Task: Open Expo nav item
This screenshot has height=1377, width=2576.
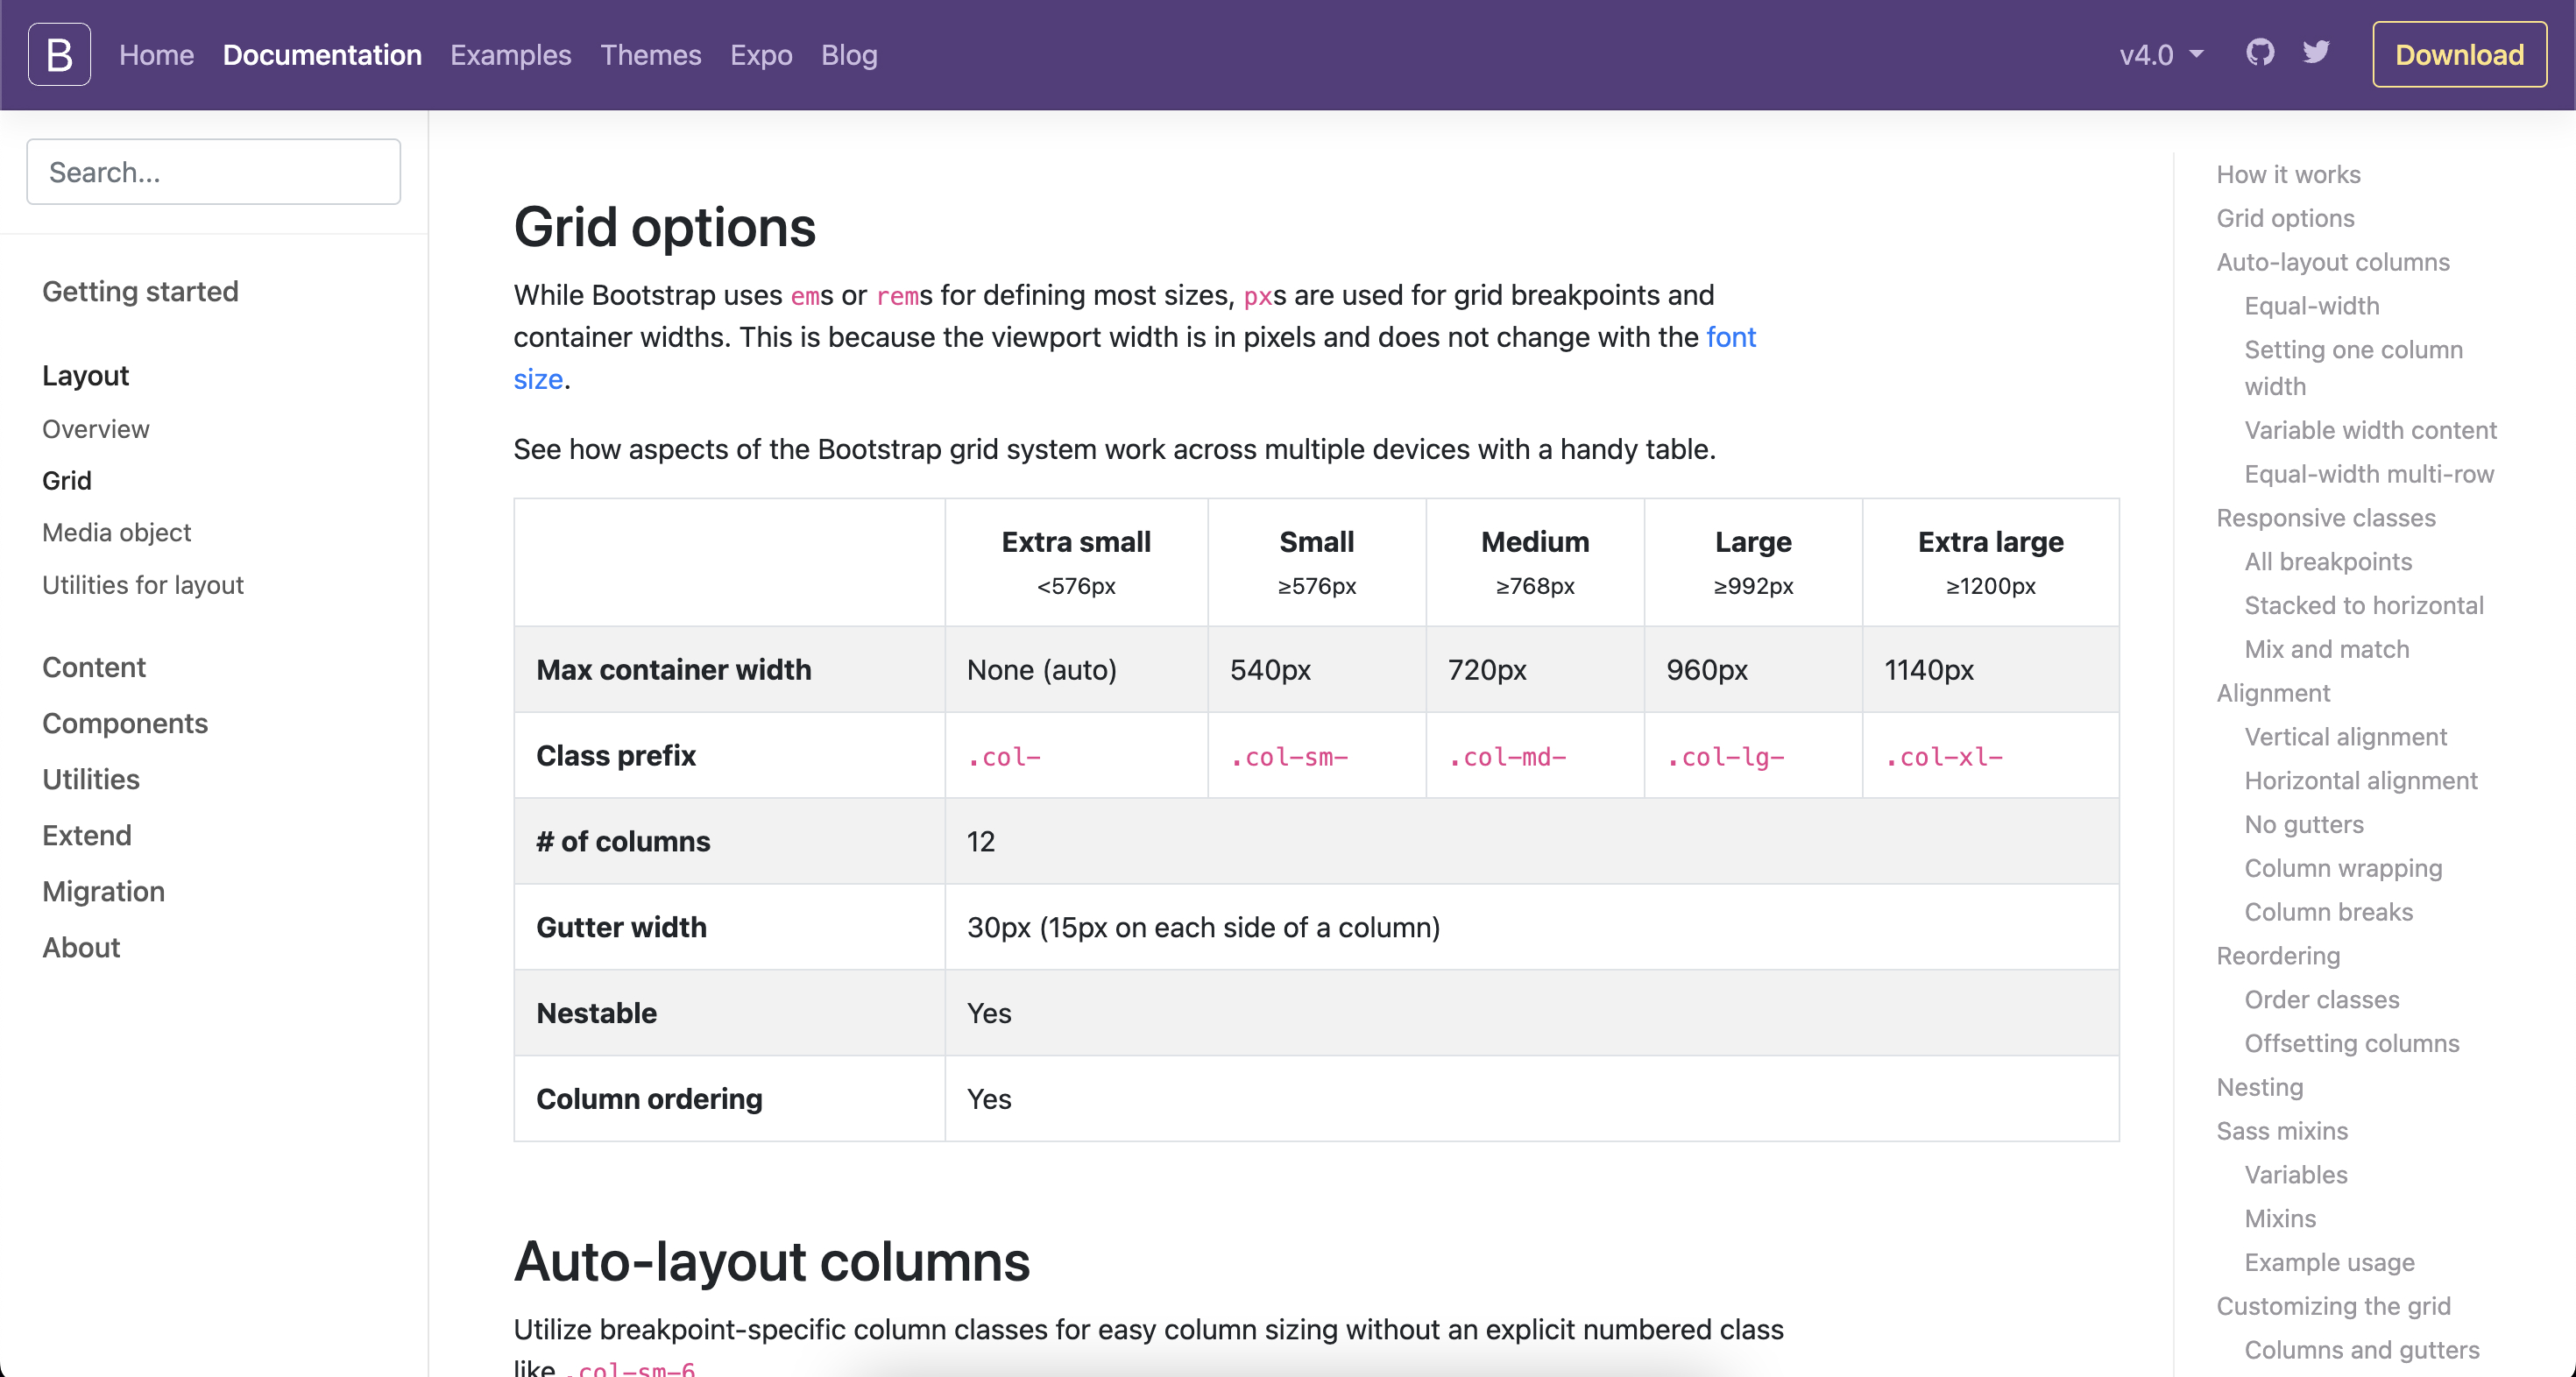Action: click(761, 55)
